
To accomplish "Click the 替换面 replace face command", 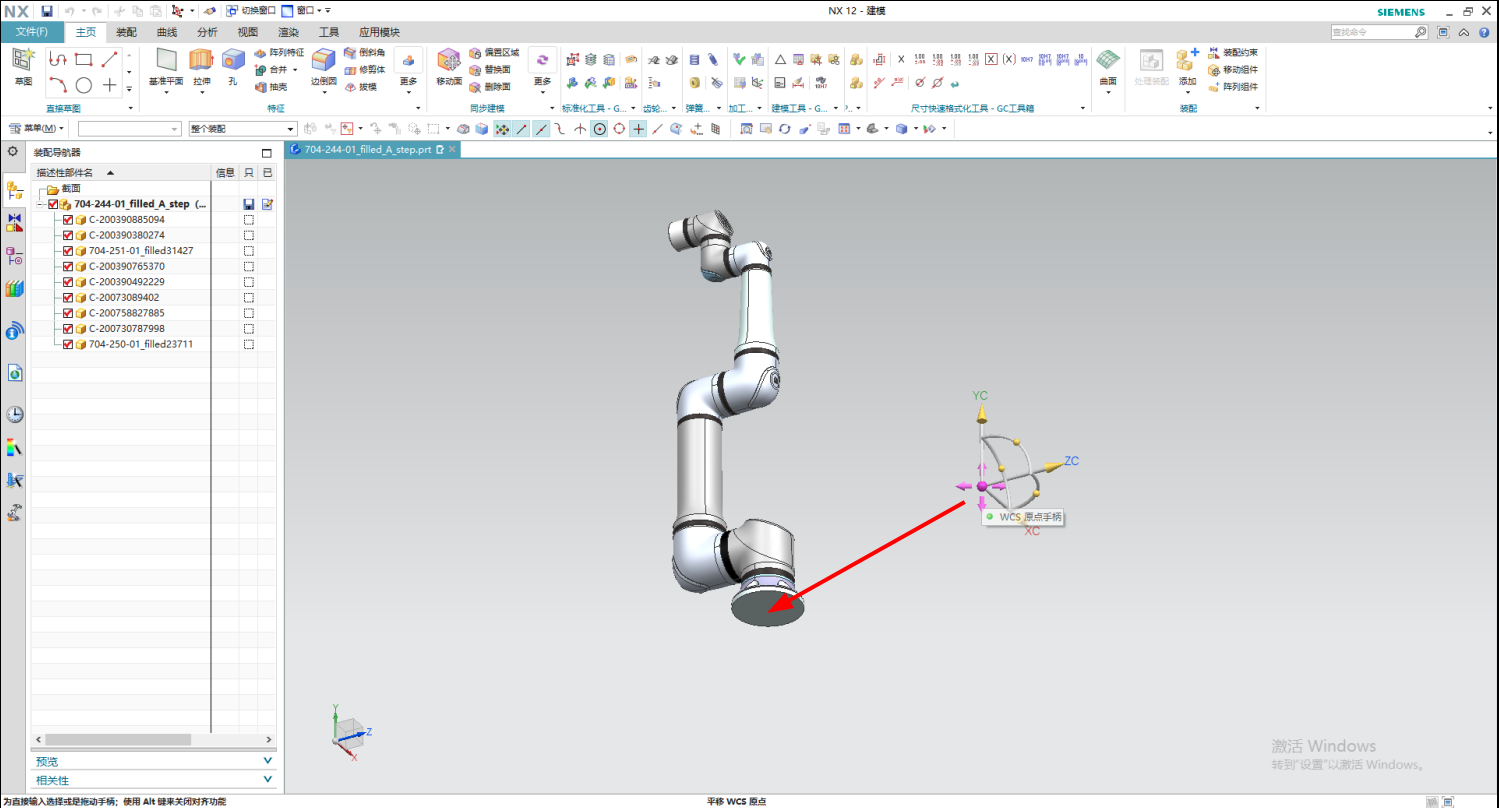I will 490,69.
